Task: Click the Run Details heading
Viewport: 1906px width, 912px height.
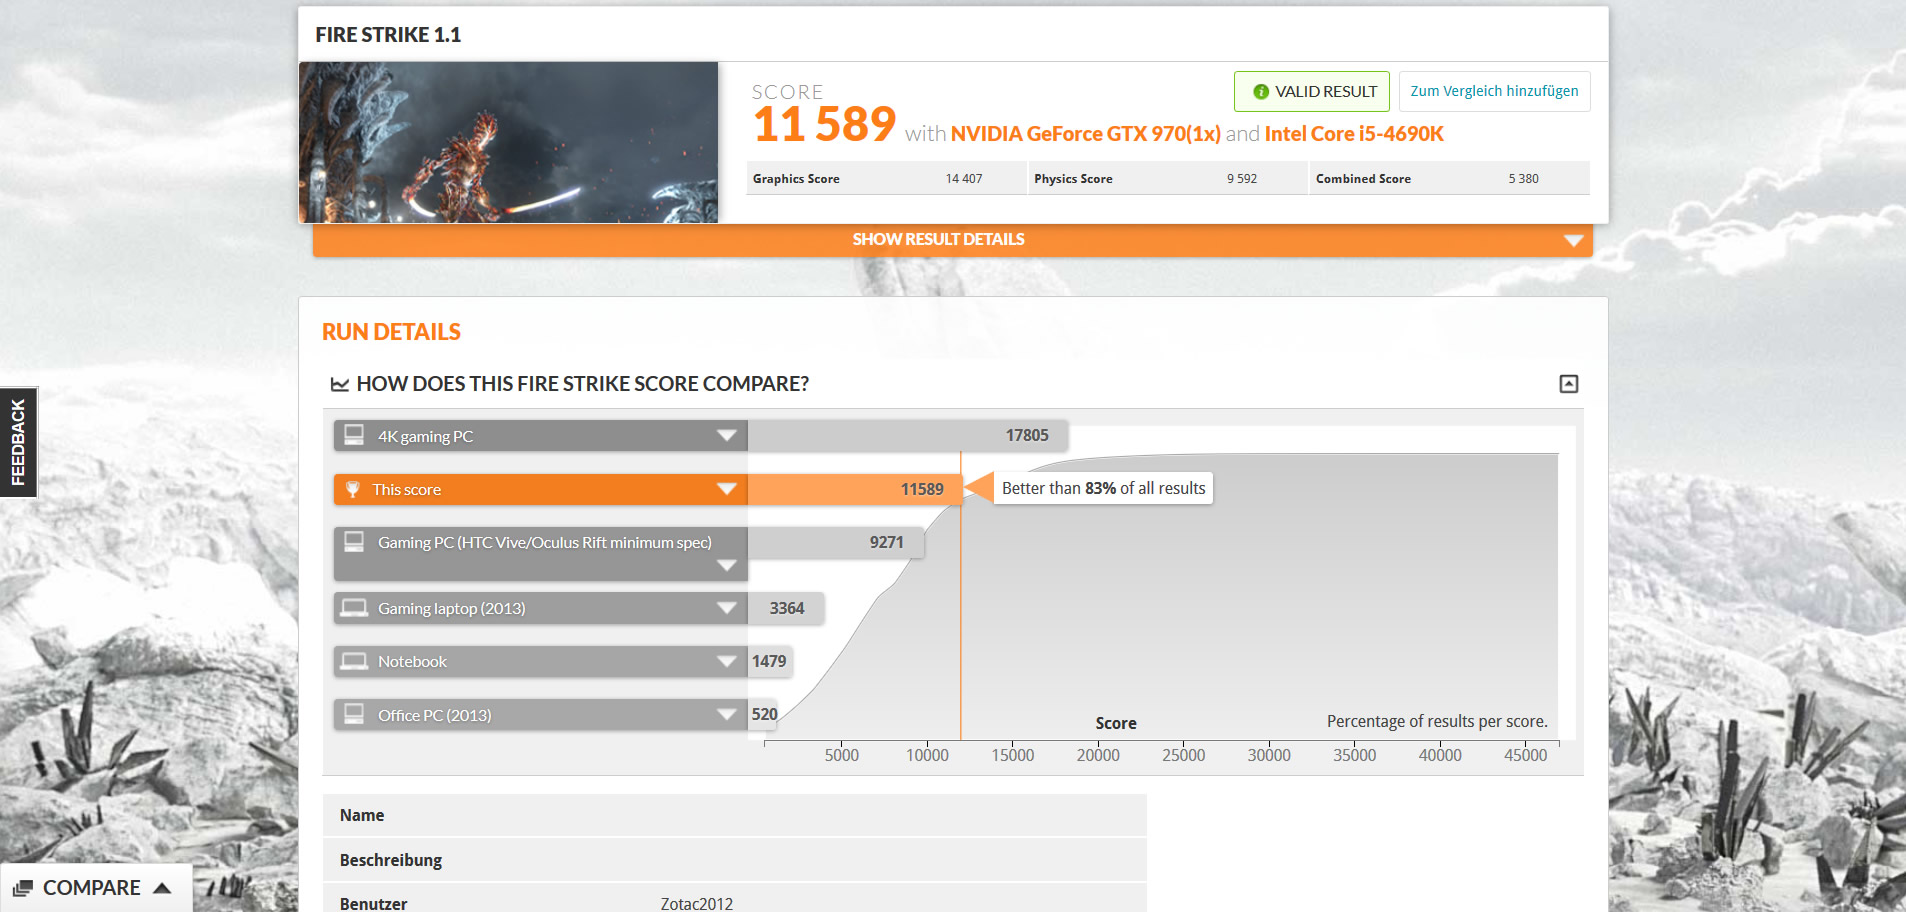Action: pos(391,332)
